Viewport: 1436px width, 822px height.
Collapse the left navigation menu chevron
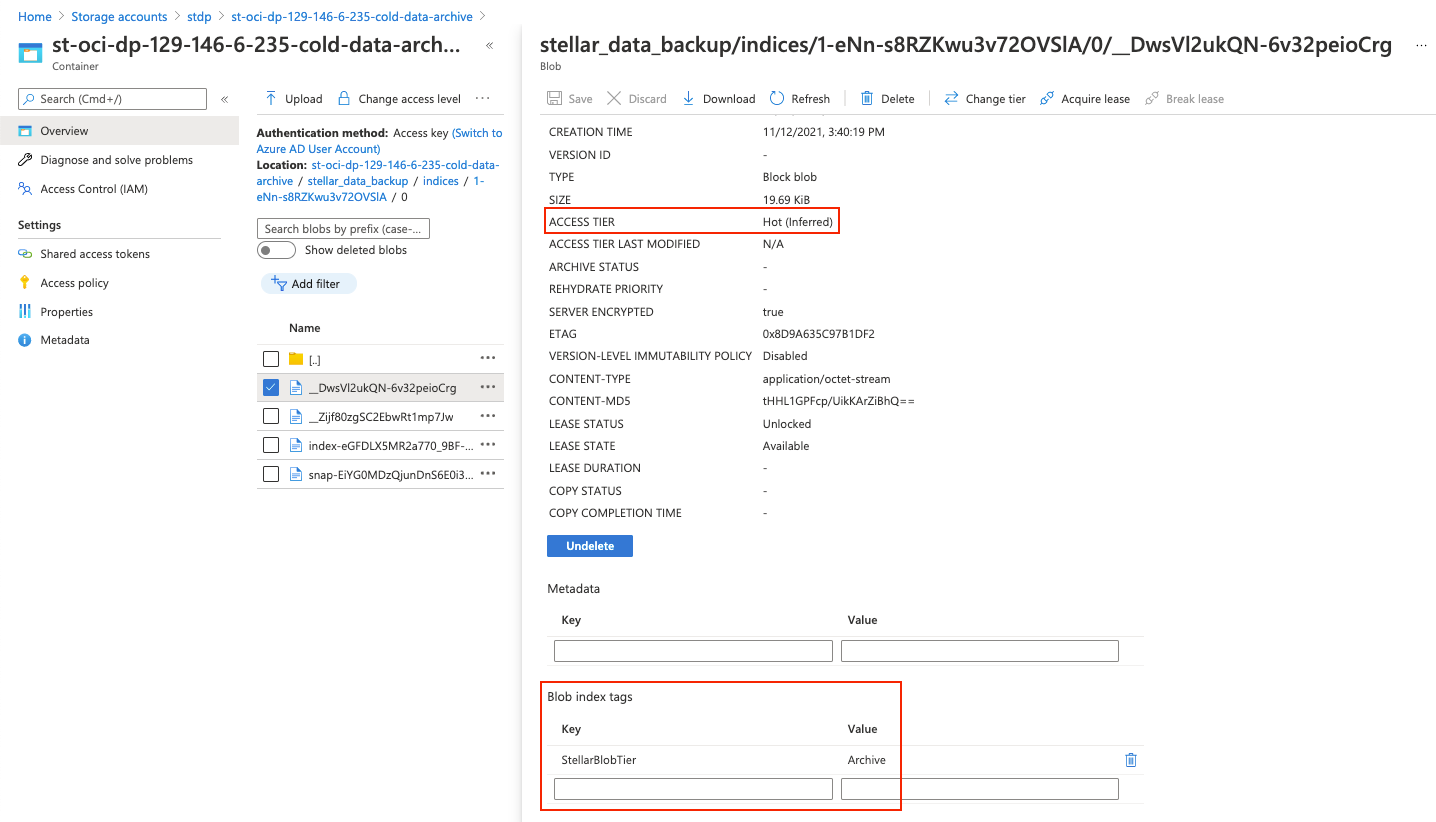tap(224, 99)
